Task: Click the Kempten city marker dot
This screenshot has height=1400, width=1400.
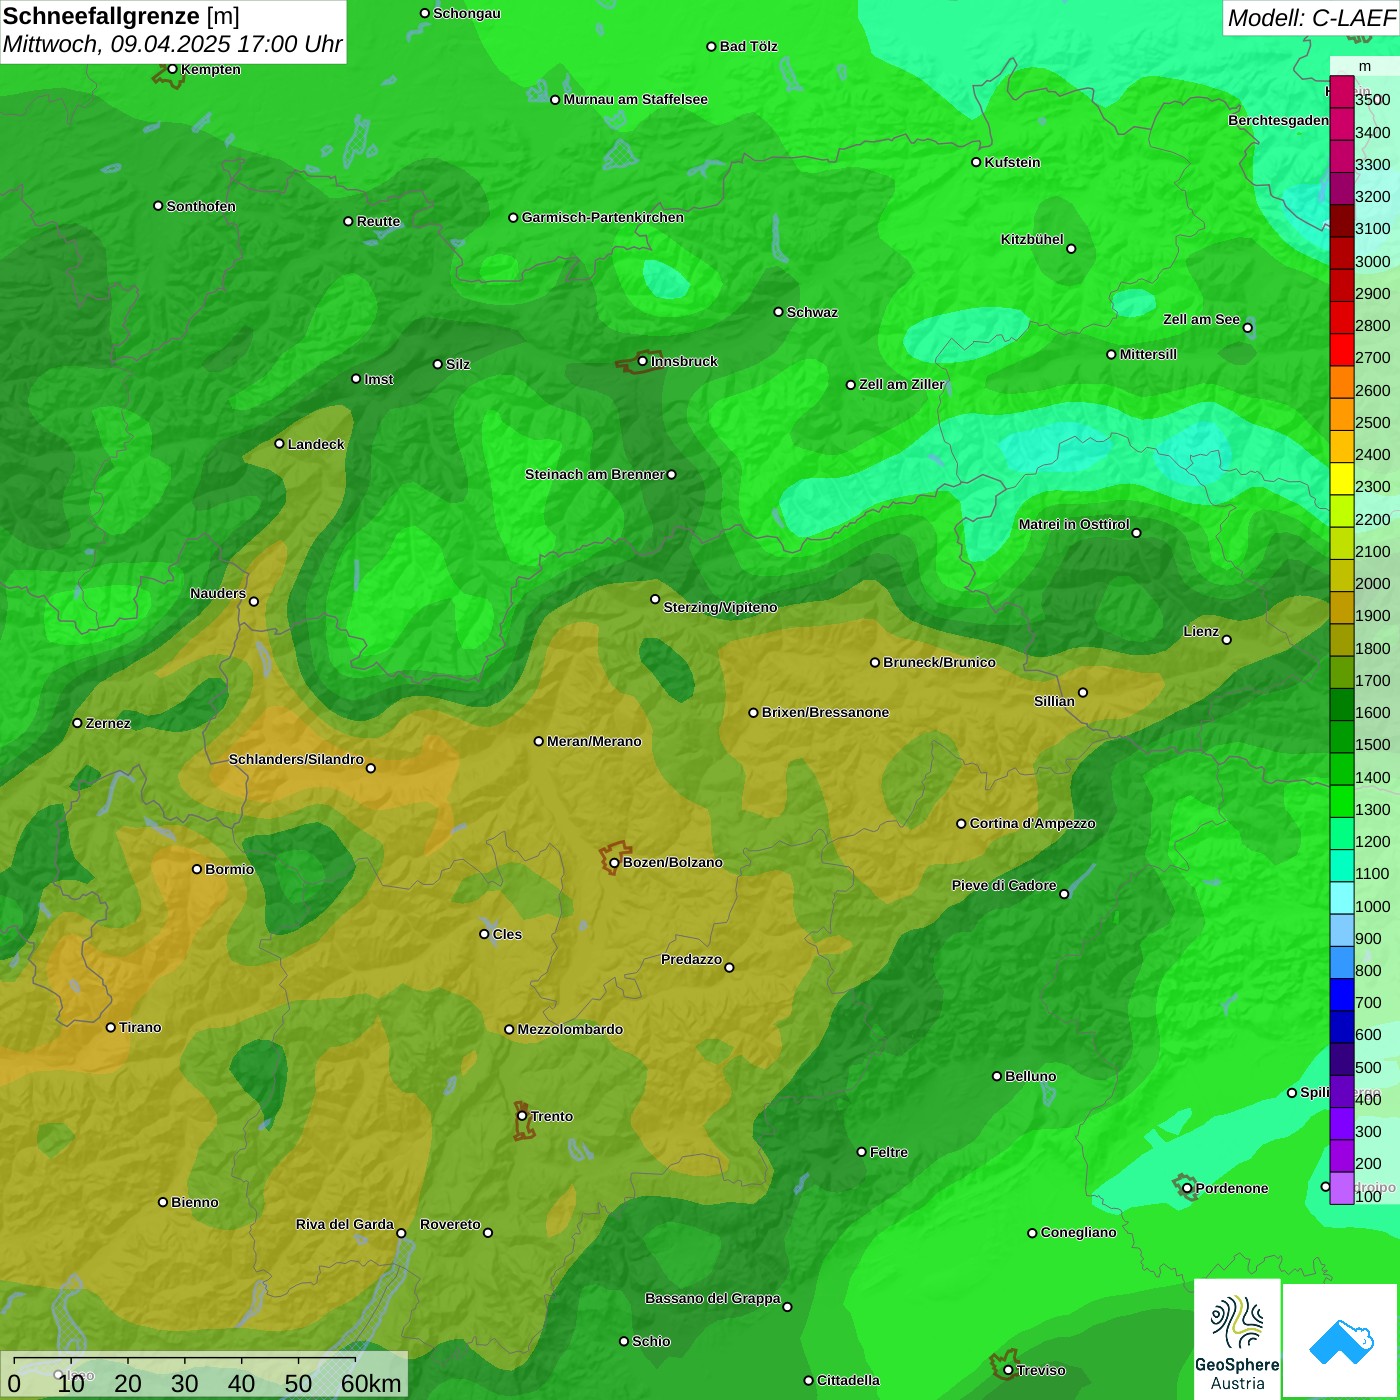Action: [x=172, y=69]
